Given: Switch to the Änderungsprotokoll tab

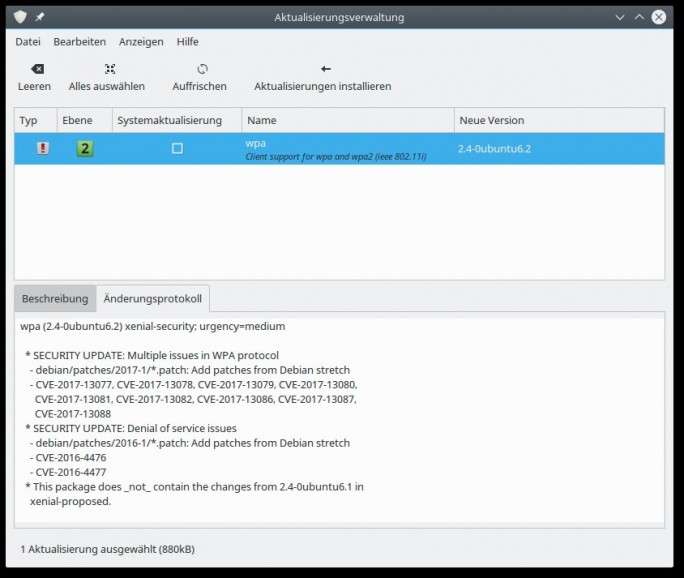Looking at the screenshot, I should (x=153, y=299).
